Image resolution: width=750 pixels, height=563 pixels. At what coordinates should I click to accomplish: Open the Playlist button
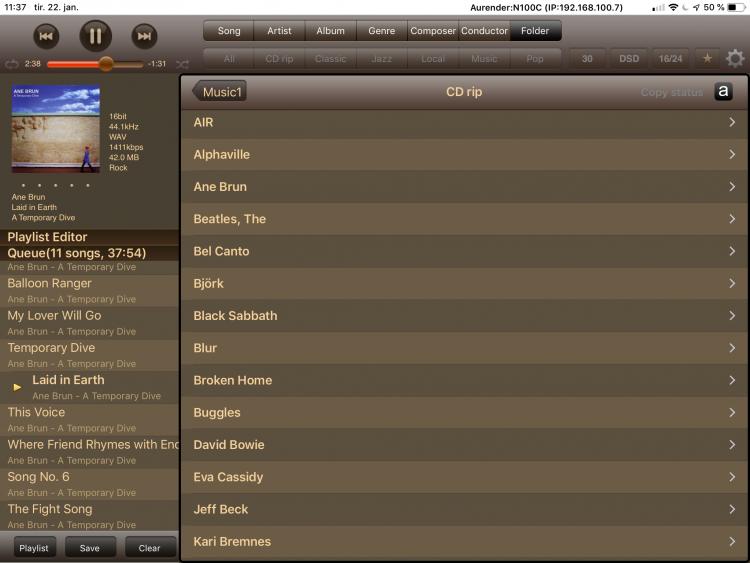click(34, 548)
